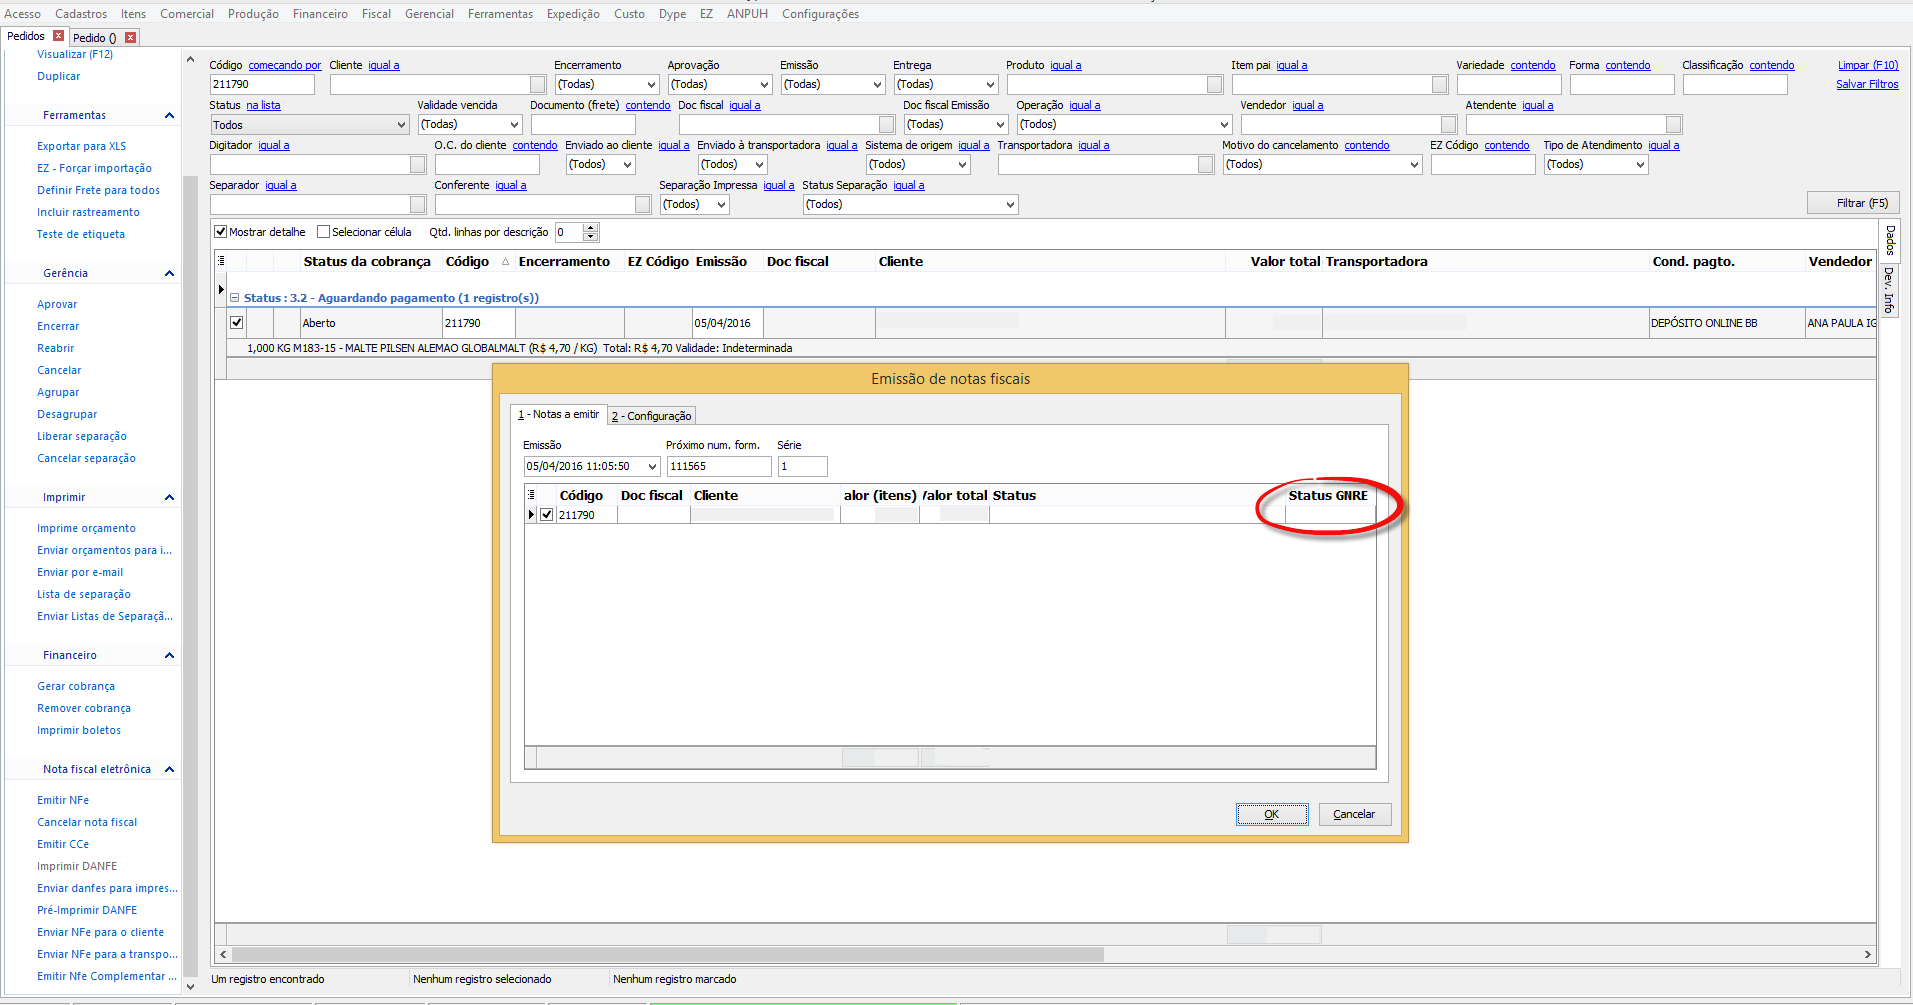This screenshot has width=1913, height=1005.
Task: Open the Status filter dropdown
Action: (x=401, y=125)
